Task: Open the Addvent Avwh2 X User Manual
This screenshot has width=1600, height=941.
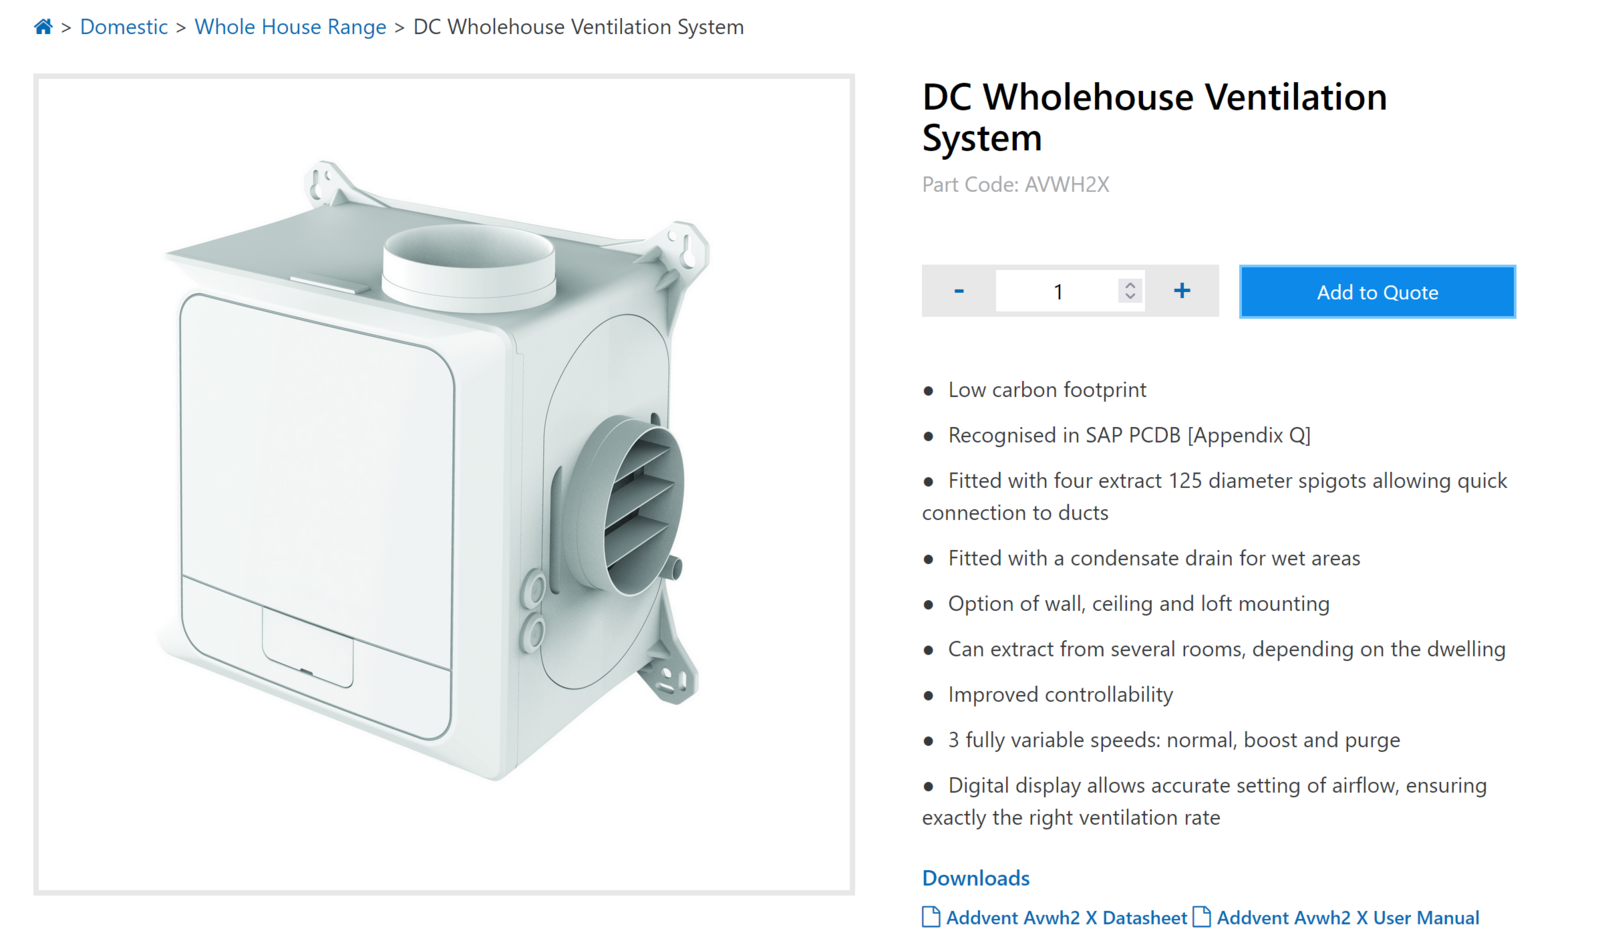Action: point(1347,918)
